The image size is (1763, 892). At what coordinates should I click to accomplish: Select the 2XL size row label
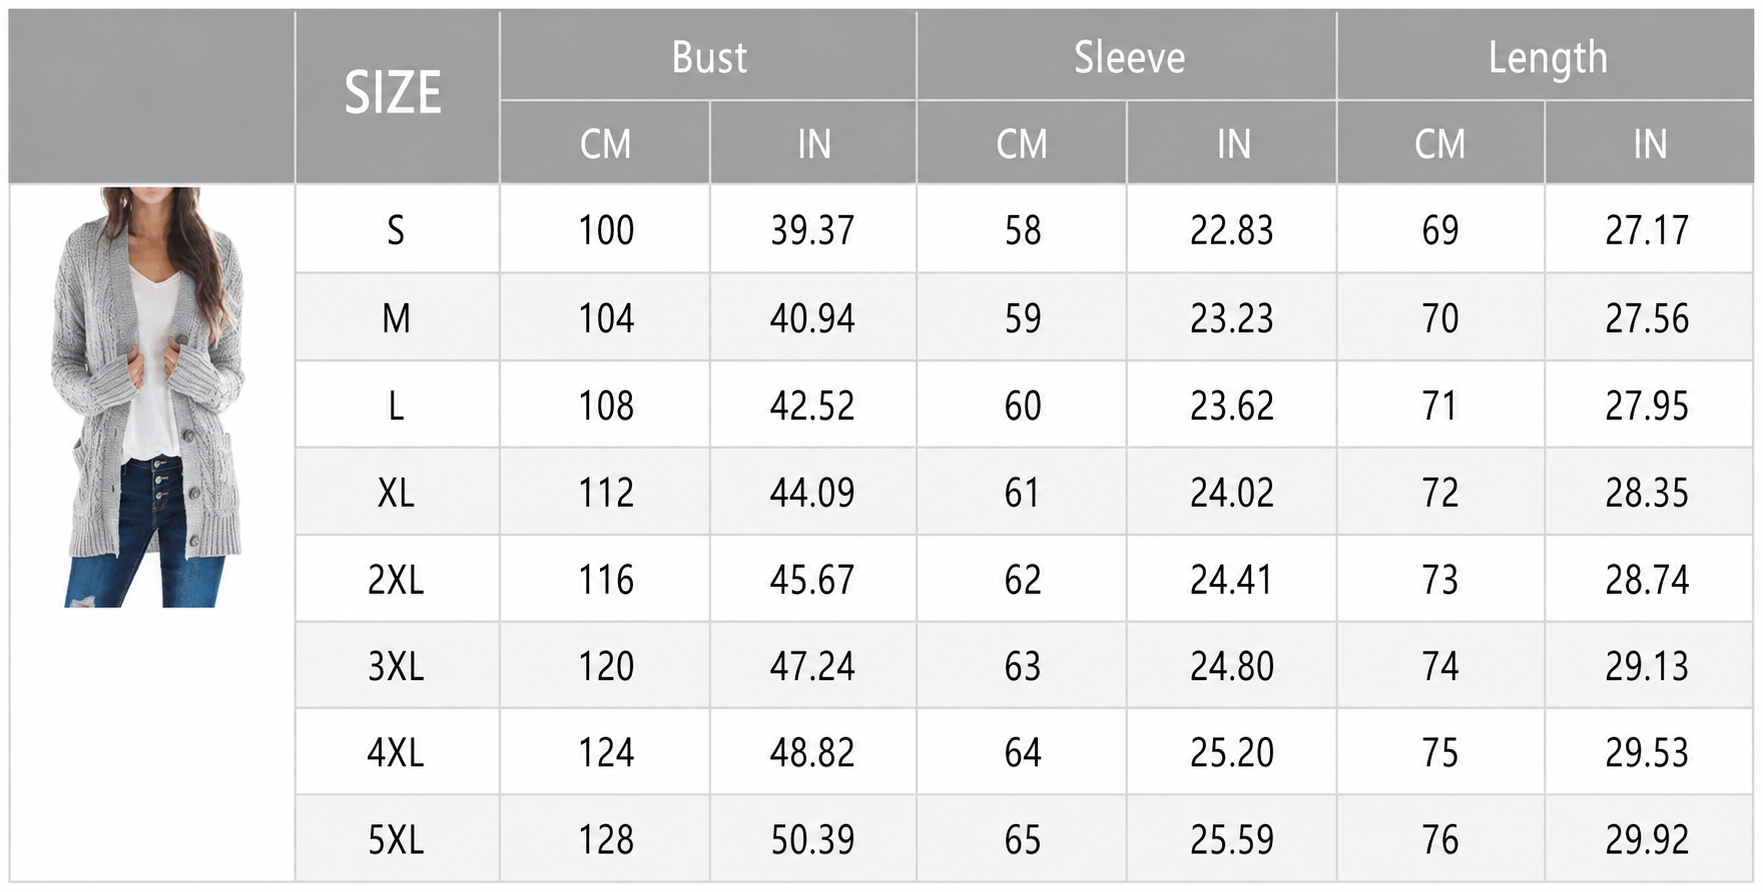pos(397,579)
